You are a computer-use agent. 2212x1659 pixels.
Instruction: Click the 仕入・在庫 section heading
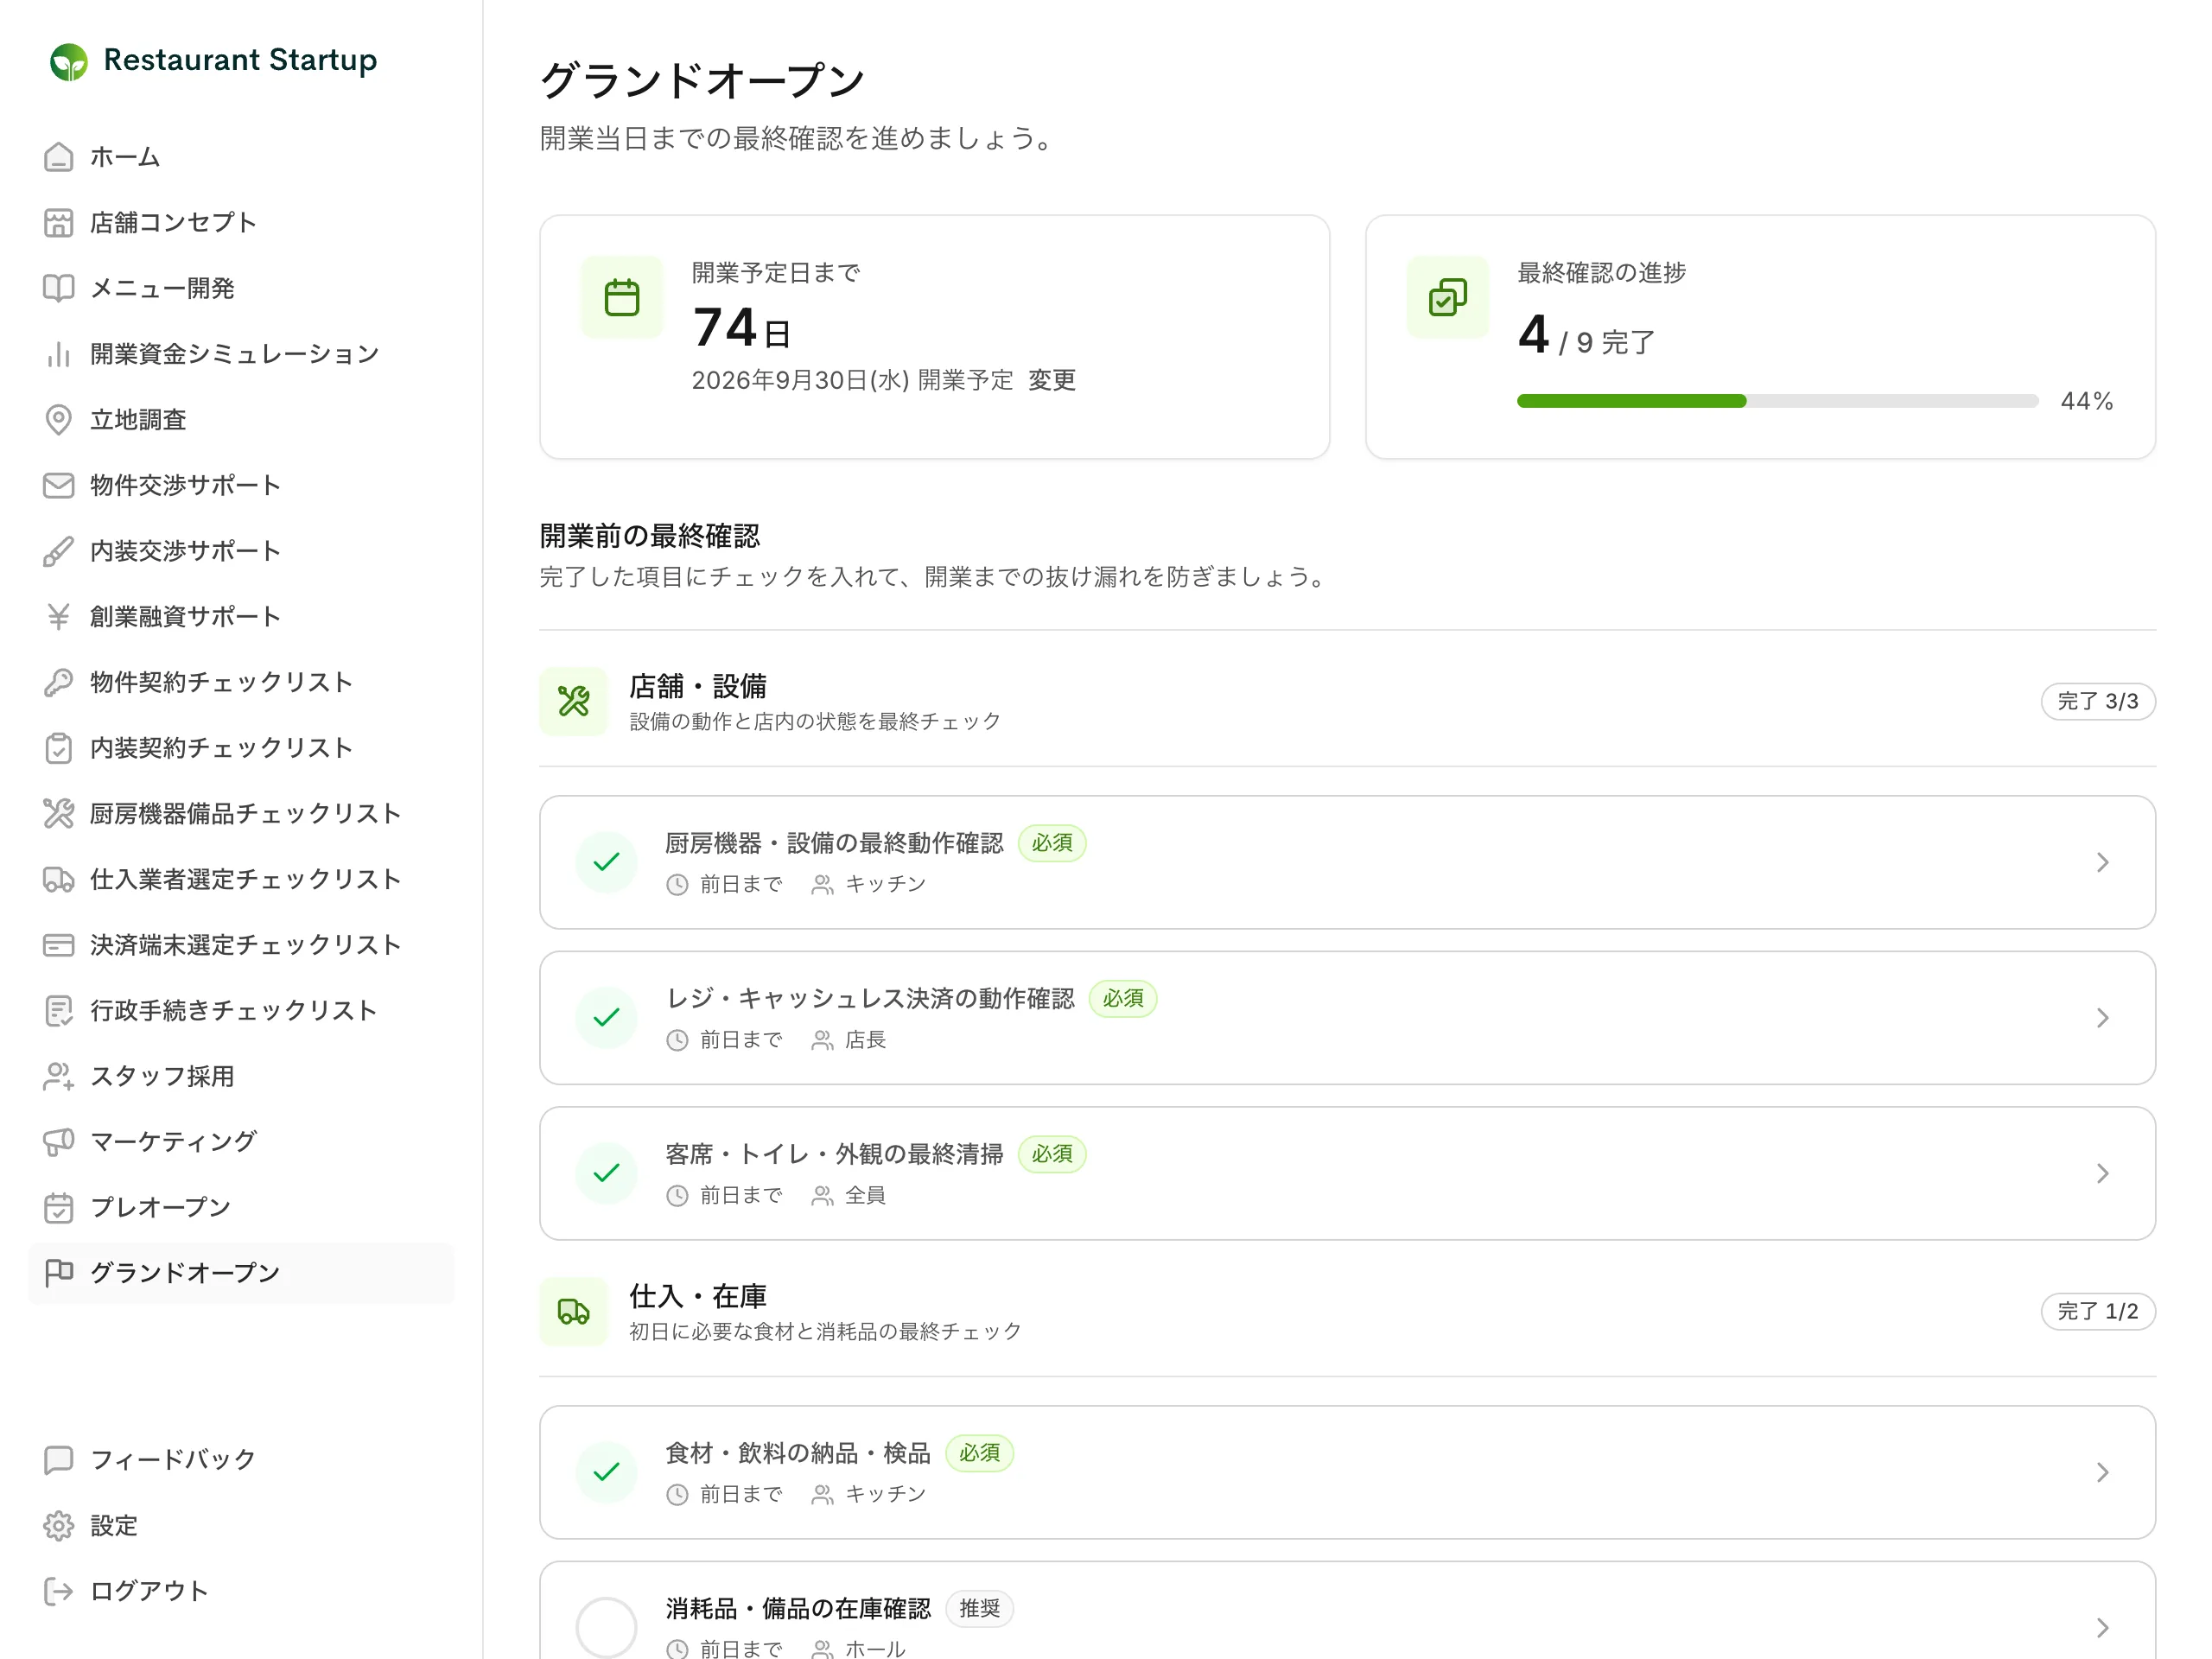point(698,1296)
